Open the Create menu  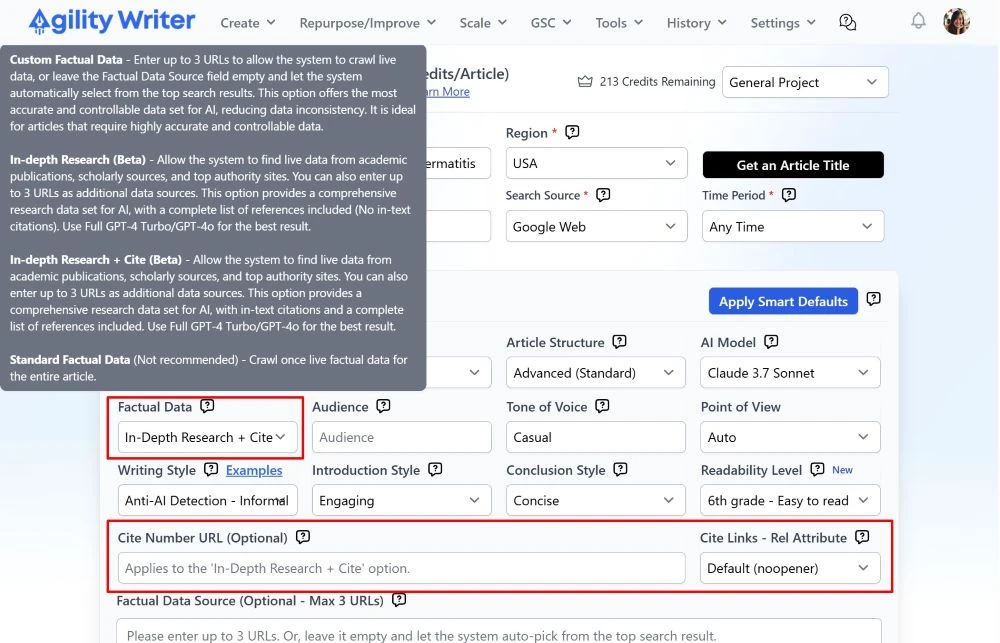pos(247,23)
